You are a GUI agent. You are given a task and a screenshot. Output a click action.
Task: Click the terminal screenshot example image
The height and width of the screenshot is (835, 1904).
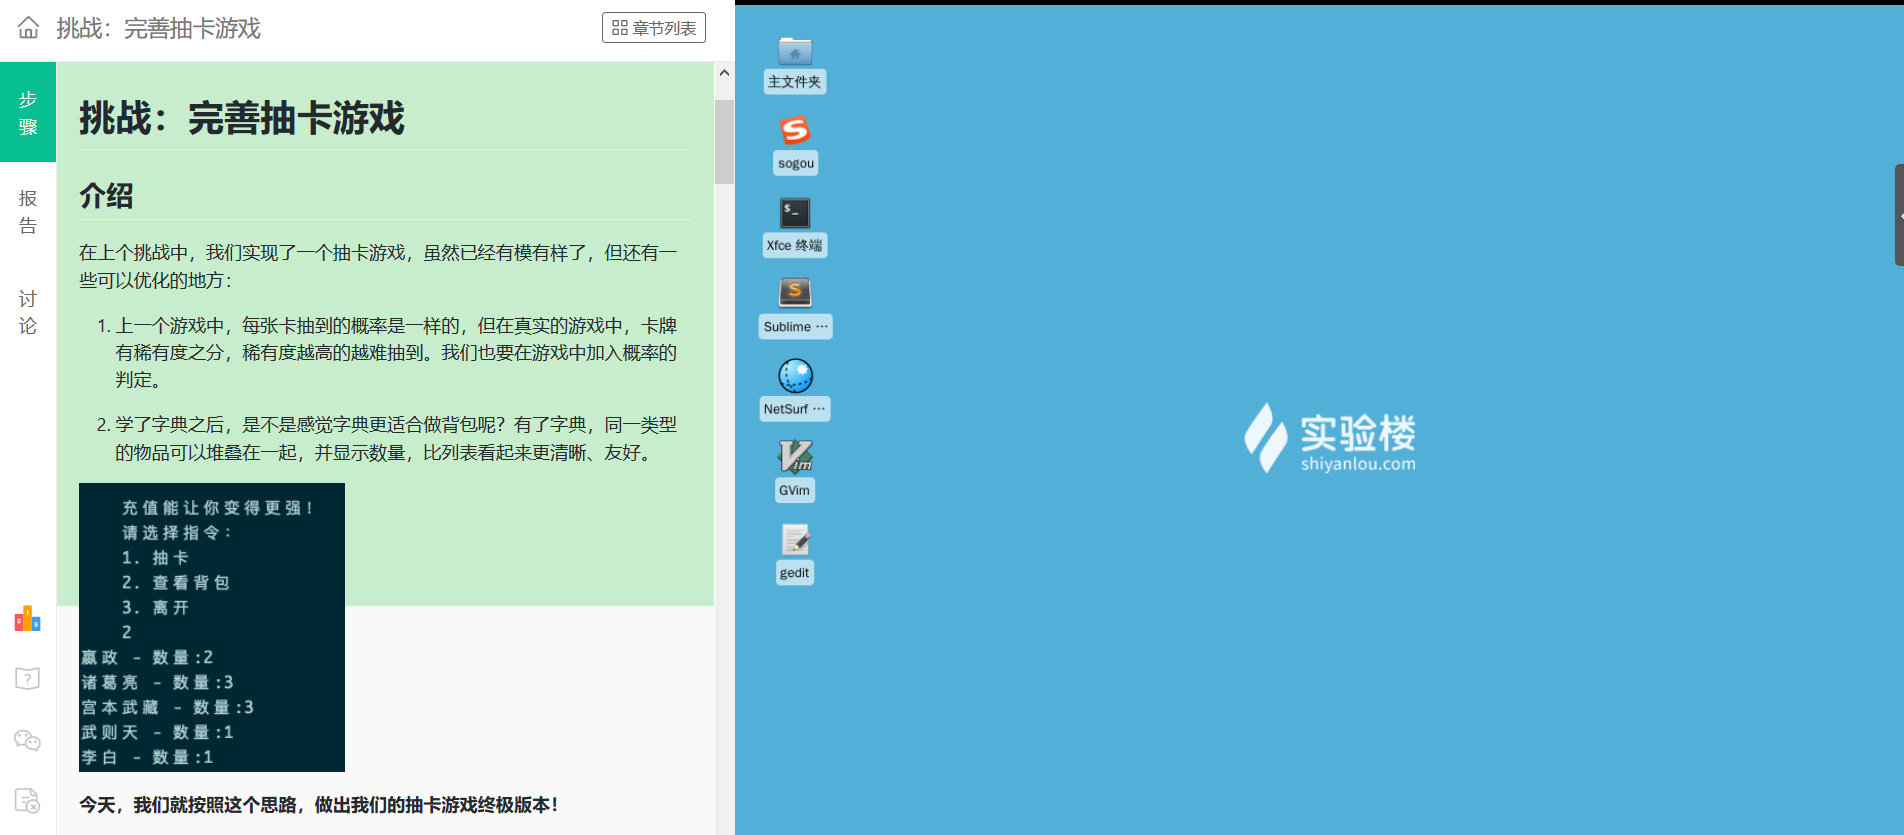212,627
